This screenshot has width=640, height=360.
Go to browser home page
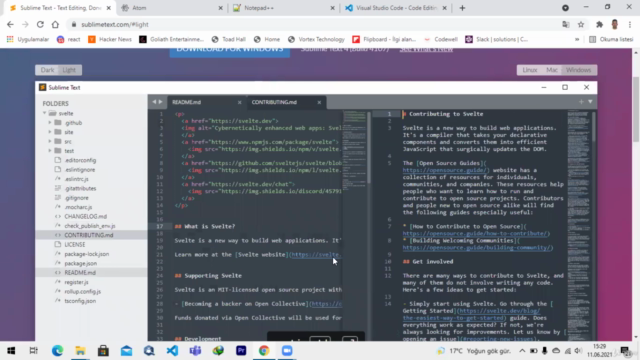(x=55, y=24)
